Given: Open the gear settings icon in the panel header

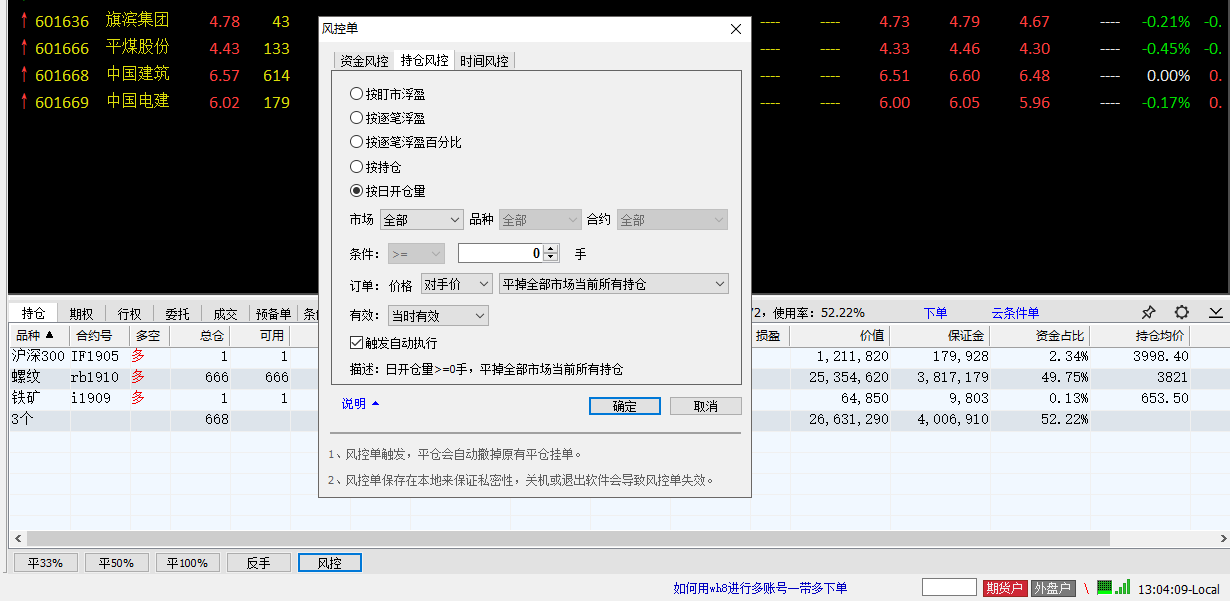Looking at the screenshot, I should coord(1182,312).
